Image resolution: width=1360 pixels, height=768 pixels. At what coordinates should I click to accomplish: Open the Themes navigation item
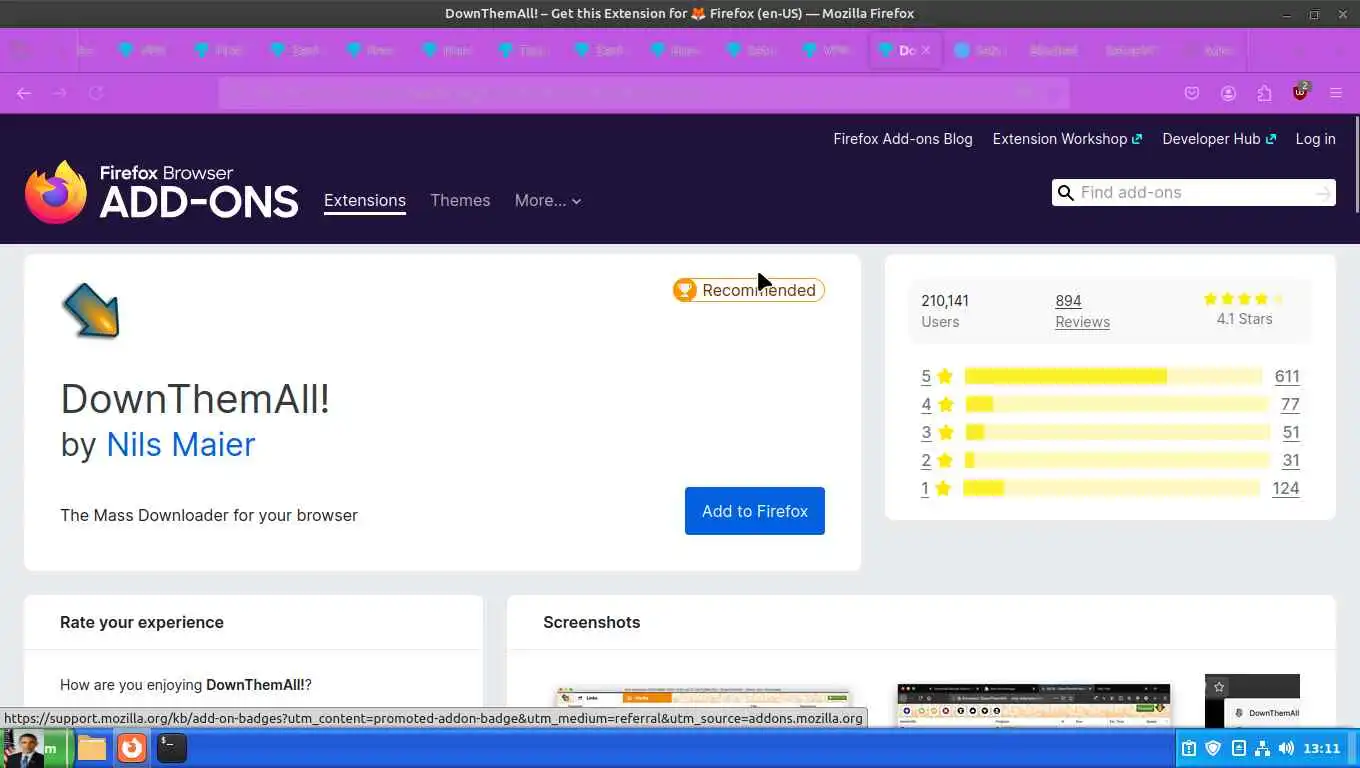click(x=460, y=200)
